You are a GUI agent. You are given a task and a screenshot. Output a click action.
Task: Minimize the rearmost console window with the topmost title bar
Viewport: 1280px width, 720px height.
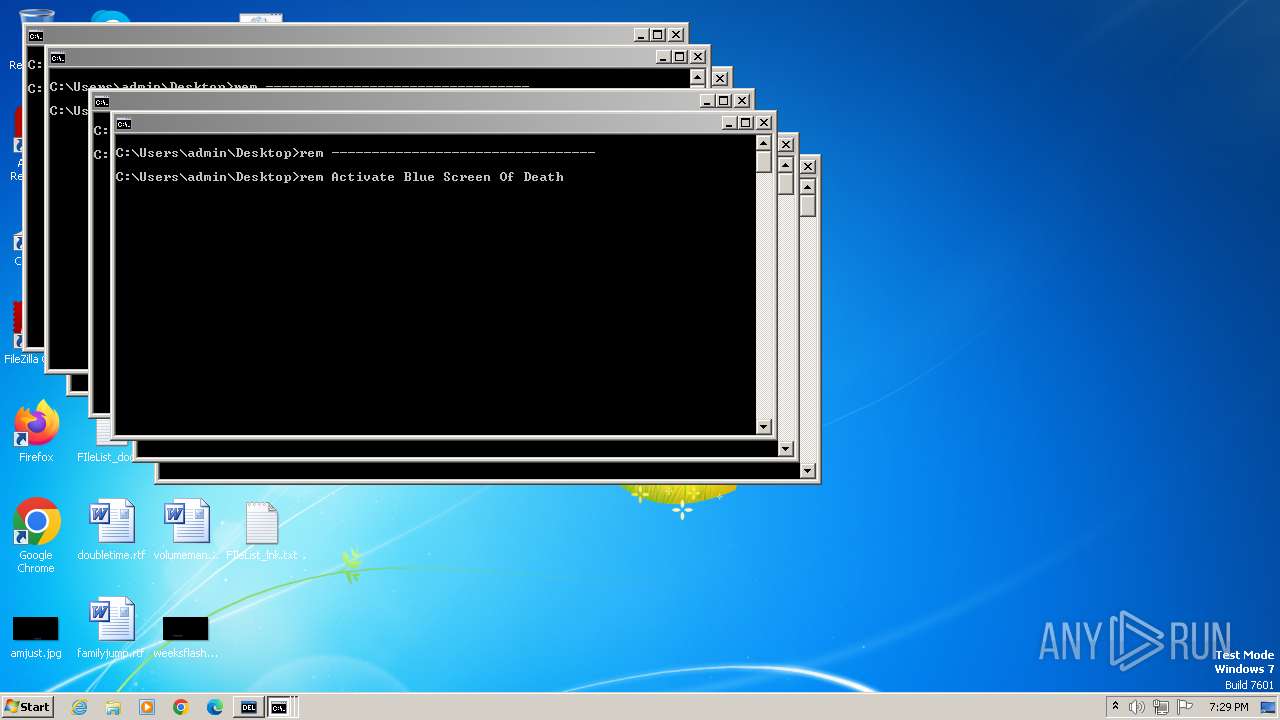pos(640,35)
